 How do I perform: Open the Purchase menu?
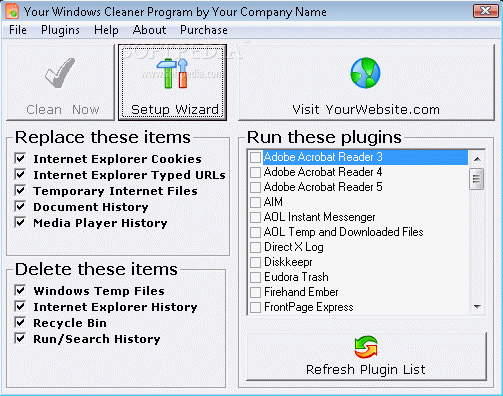tap(204, 30)
